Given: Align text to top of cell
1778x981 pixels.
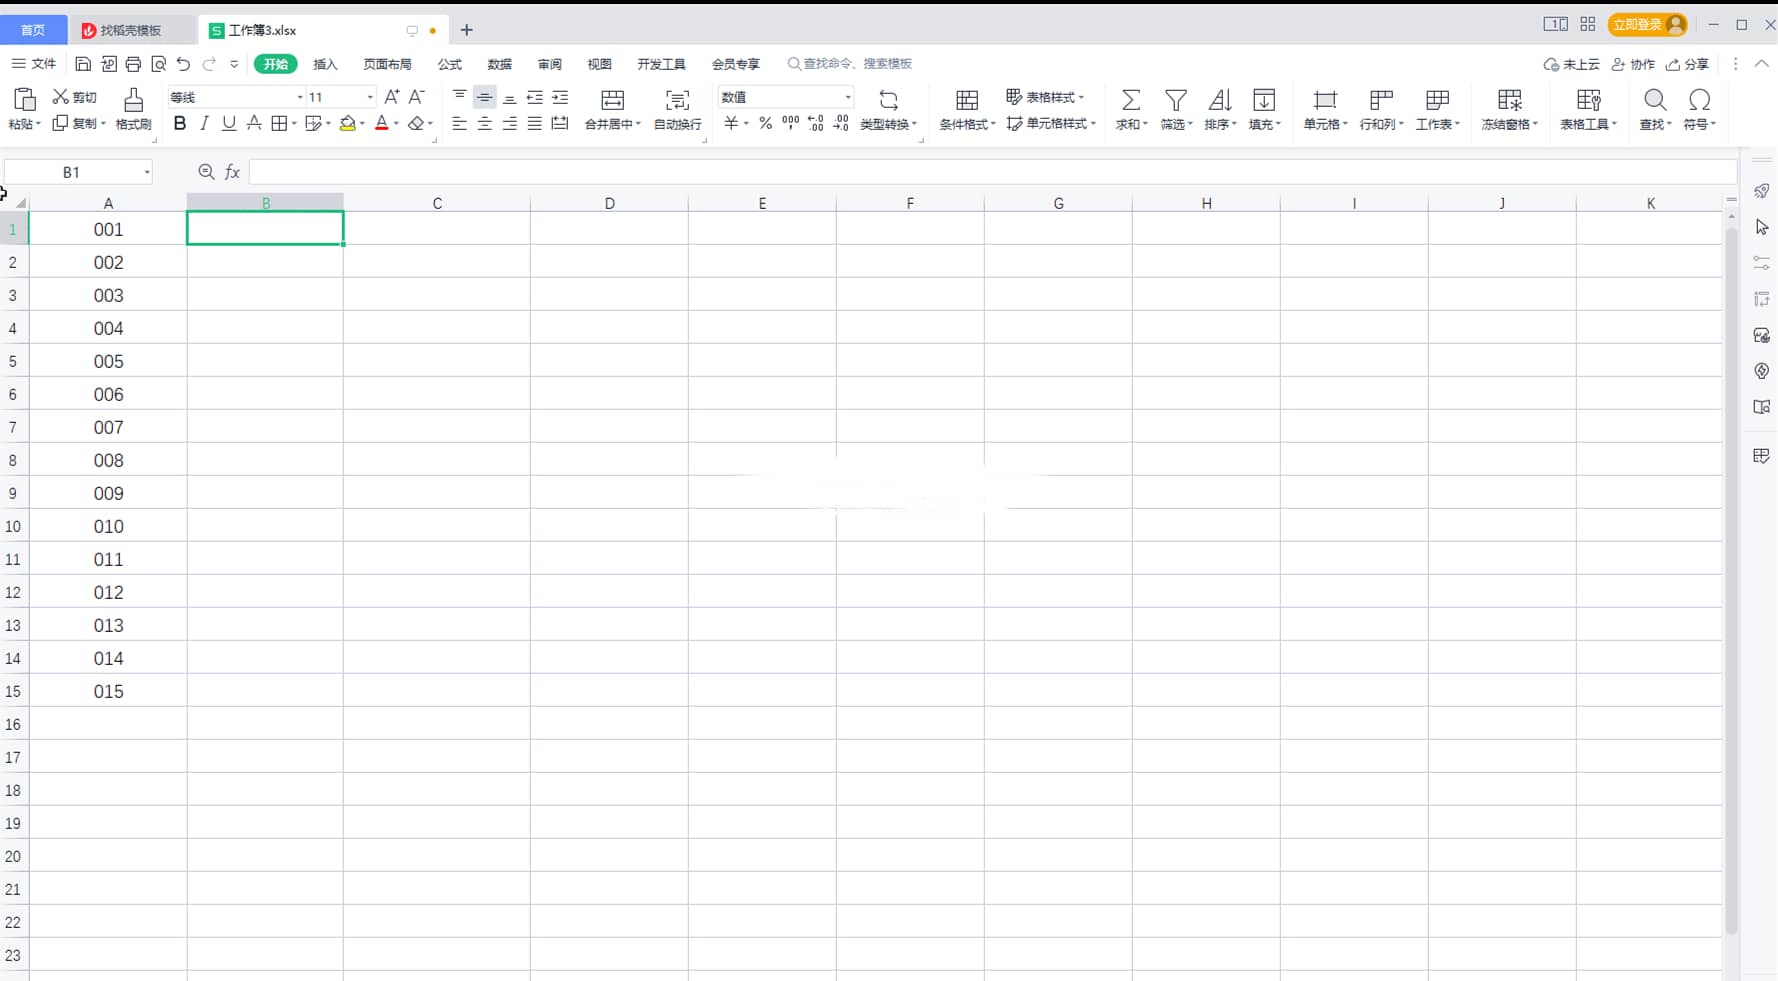Looking at the screenshot, I should 459,97.
